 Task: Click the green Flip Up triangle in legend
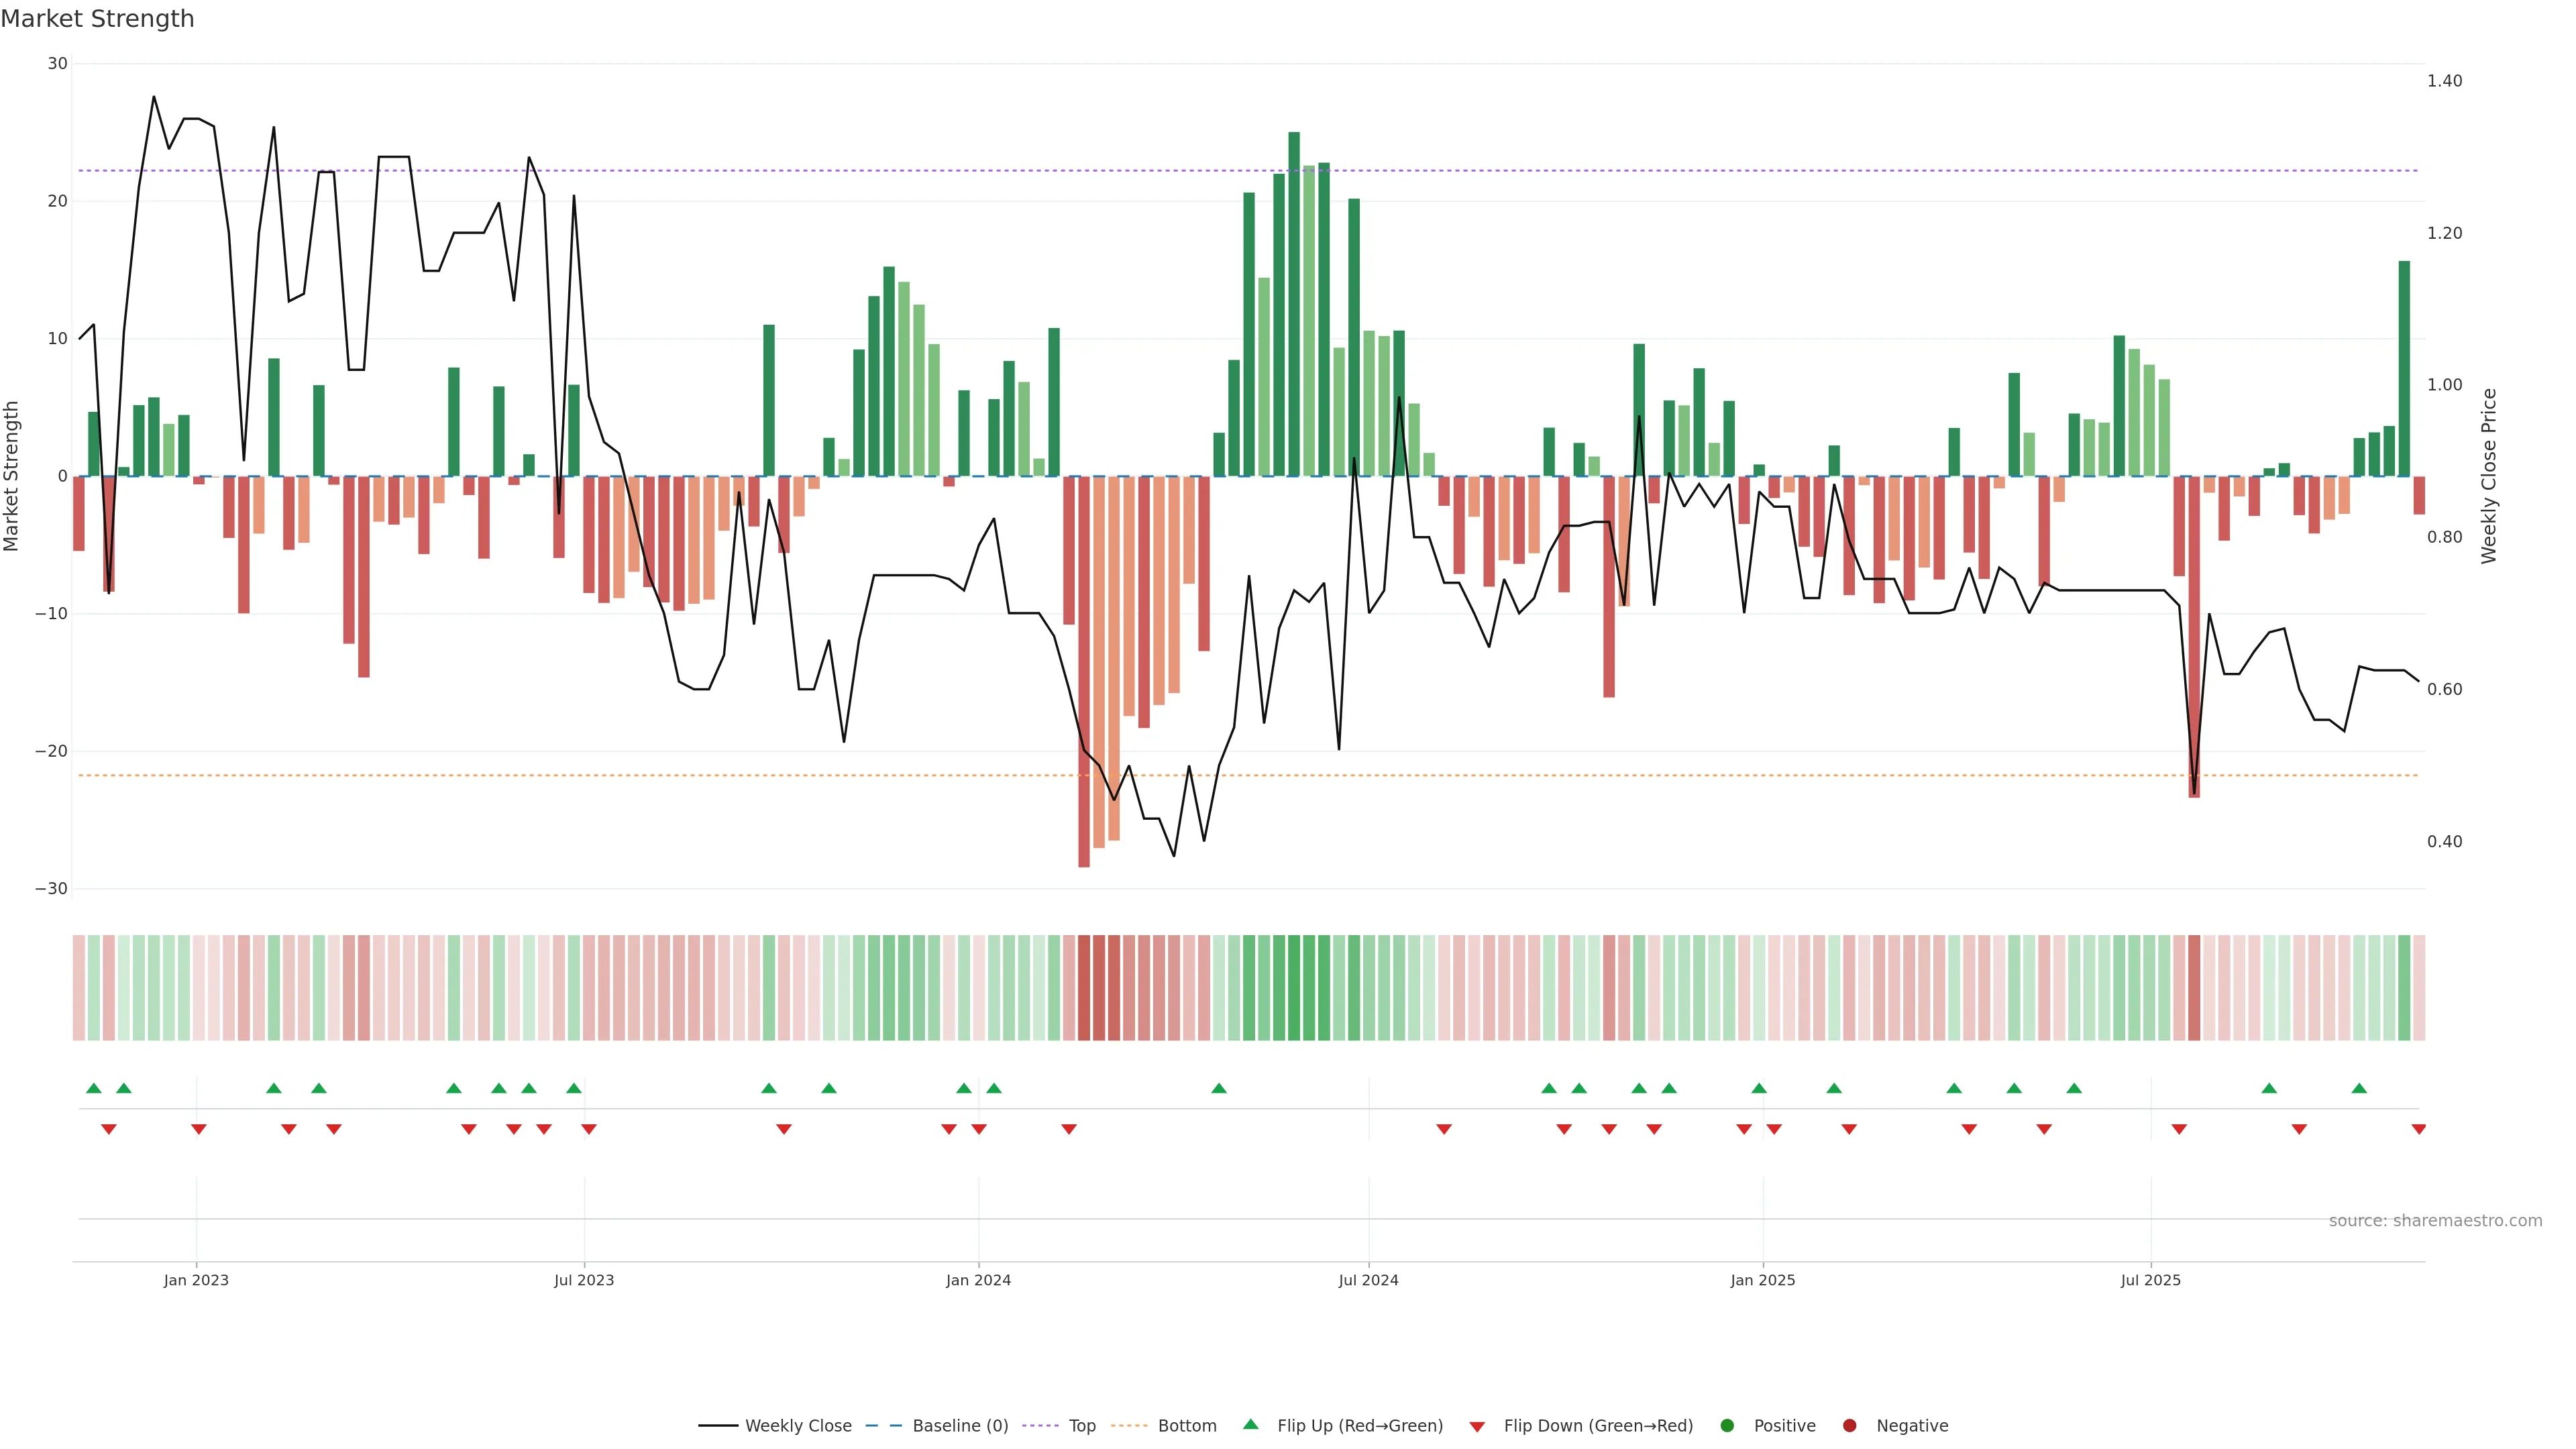click(x=1250, y=1424)
